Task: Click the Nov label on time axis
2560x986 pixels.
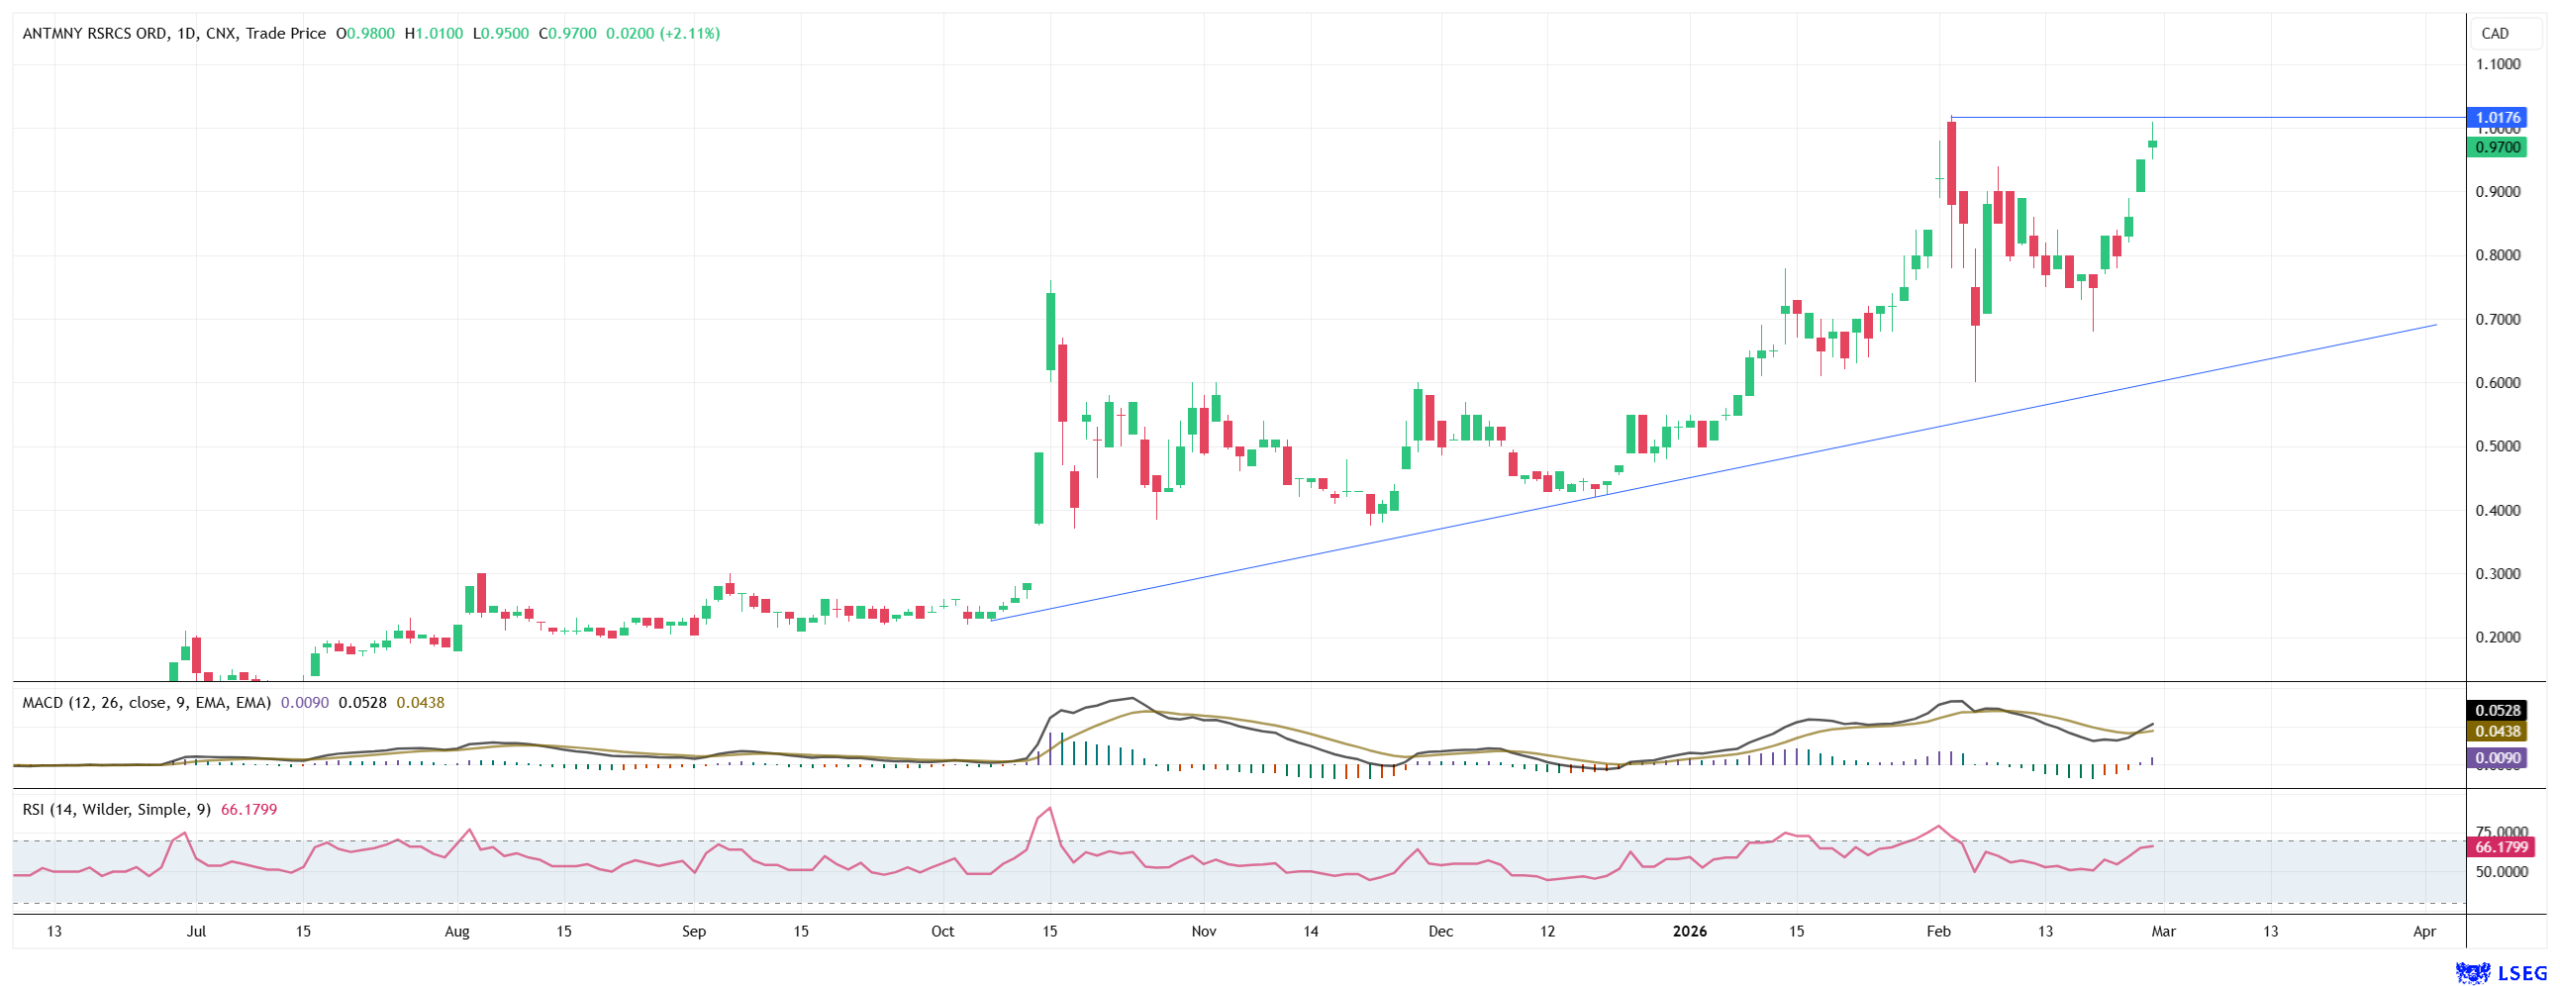Action: (1203, 931)
